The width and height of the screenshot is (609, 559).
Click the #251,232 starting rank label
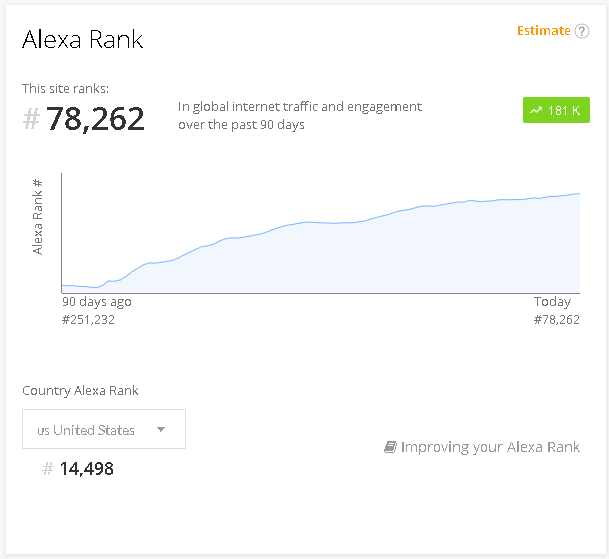click(88, 320)
